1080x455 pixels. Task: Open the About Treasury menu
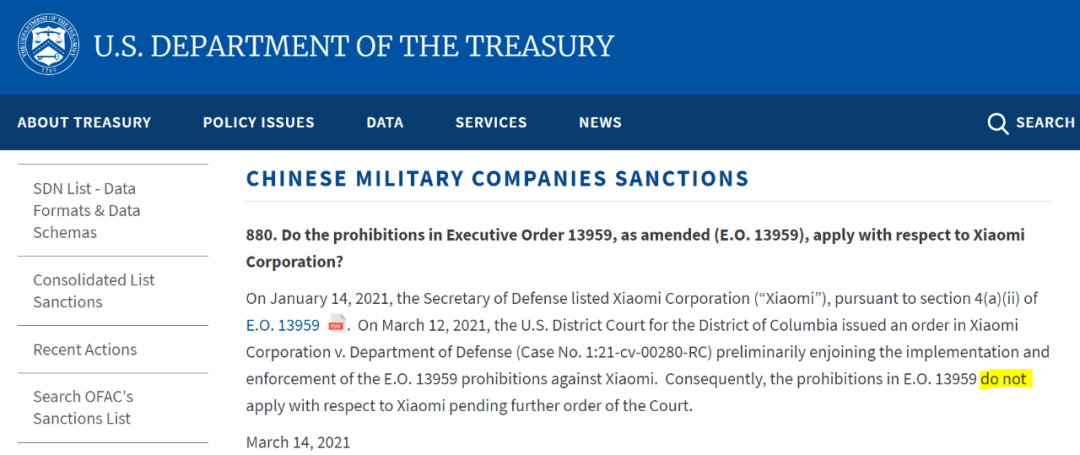point(84,123)
